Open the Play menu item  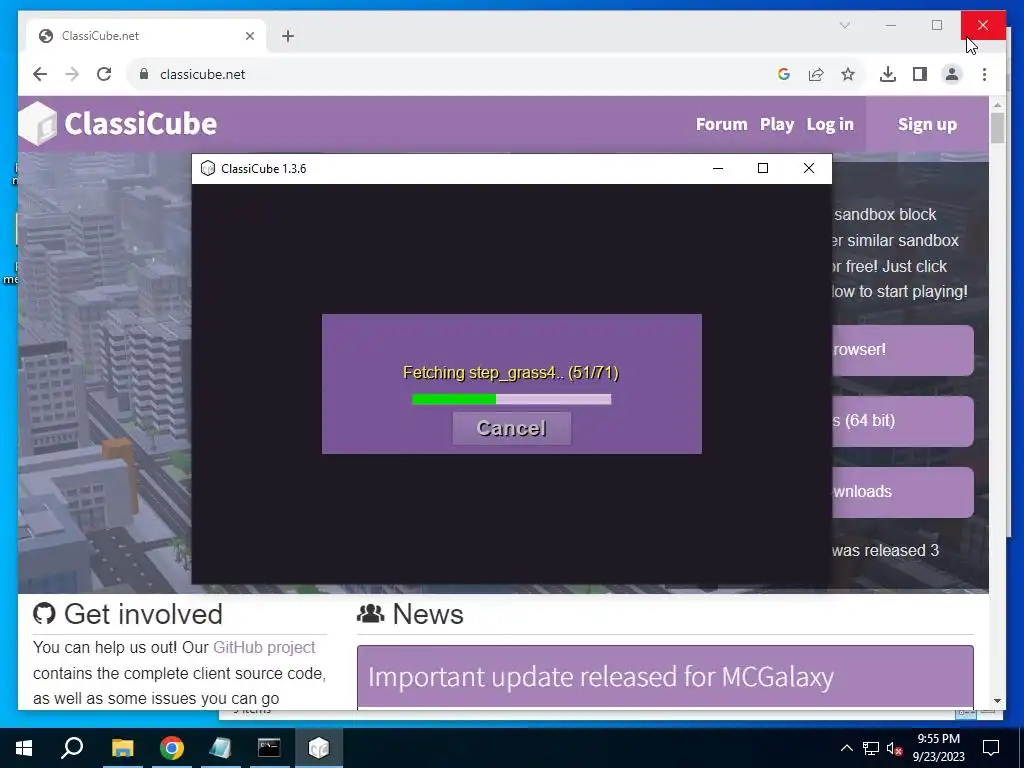click(x=776, y=124)
